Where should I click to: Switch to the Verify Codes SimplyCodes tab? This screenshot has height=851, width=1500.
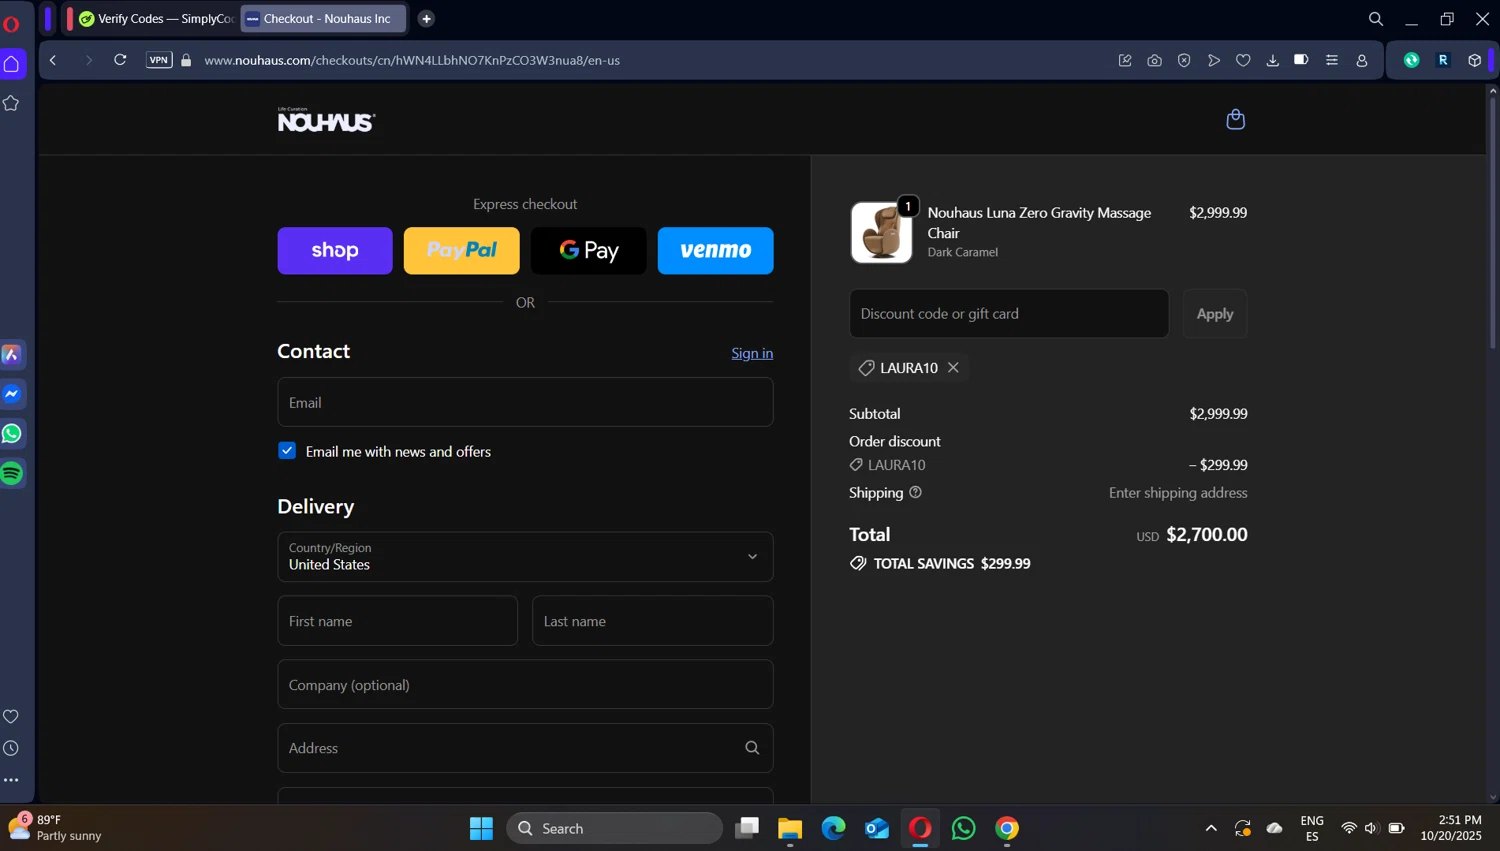(156, 19)
